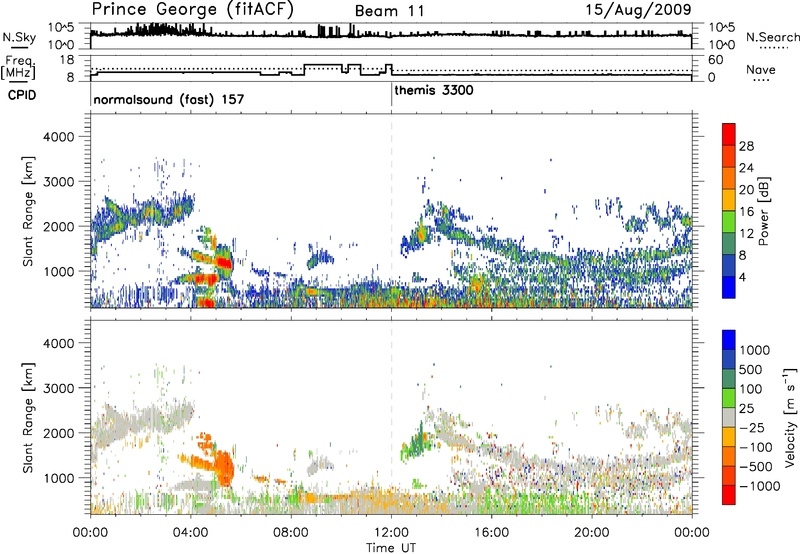Image resolution: width=800 pixels, height=554 pixels.
Task: Click '2000' on velocity panel range axis
Action: click(x=58, y=433)
